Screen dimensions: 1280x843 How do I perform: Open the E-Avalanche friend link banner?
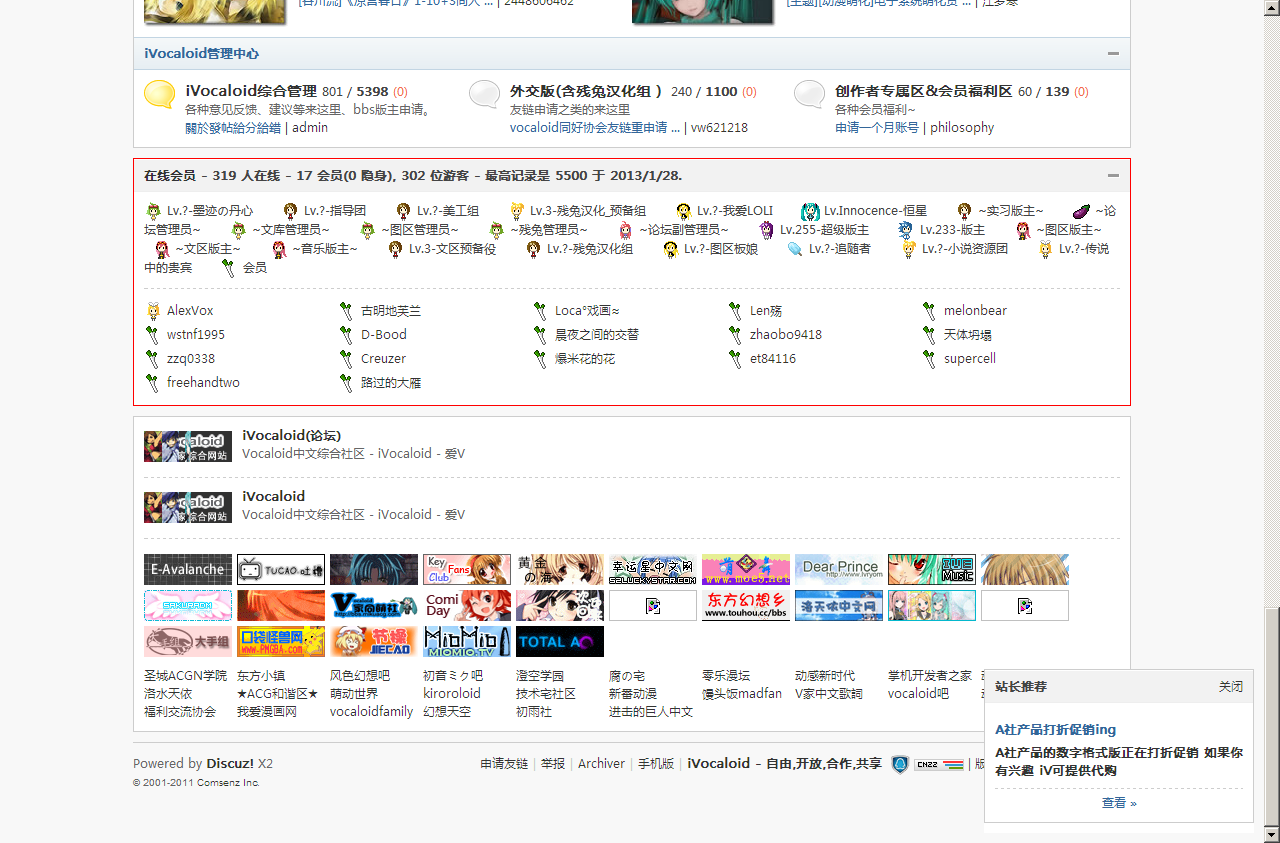click(x=188, y=569)
